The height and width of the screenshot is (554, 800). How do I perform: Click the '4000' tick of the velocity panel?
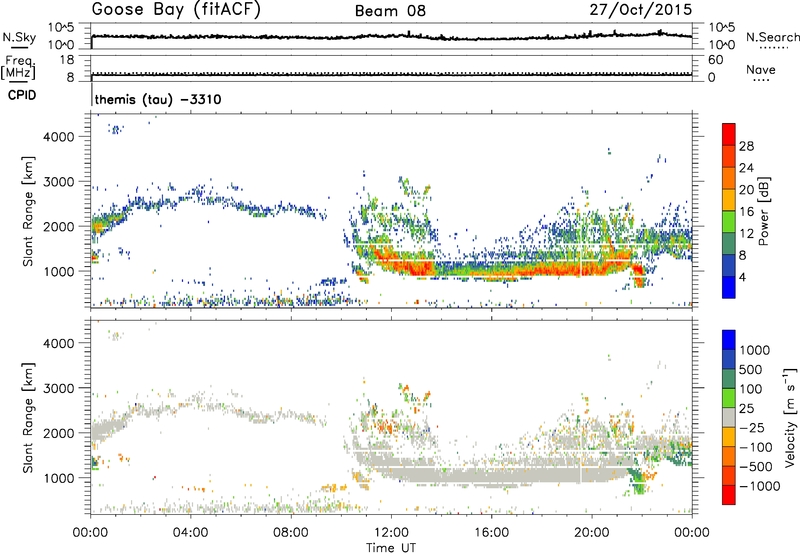coord(58,343)
